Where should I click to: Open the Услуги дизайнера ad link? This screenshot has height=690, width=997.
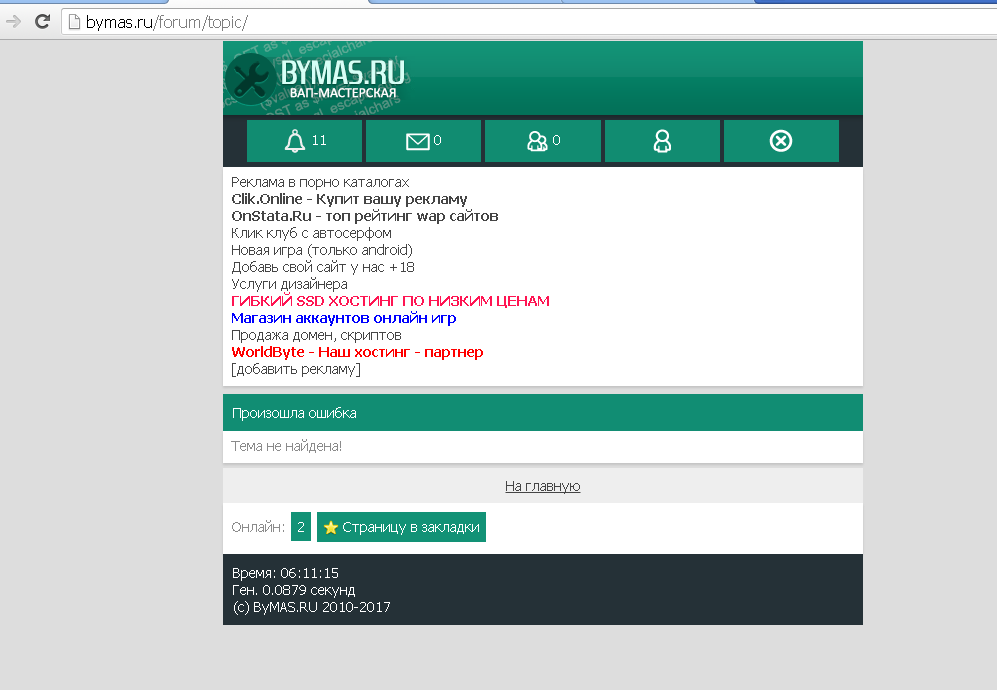(289, 284)
